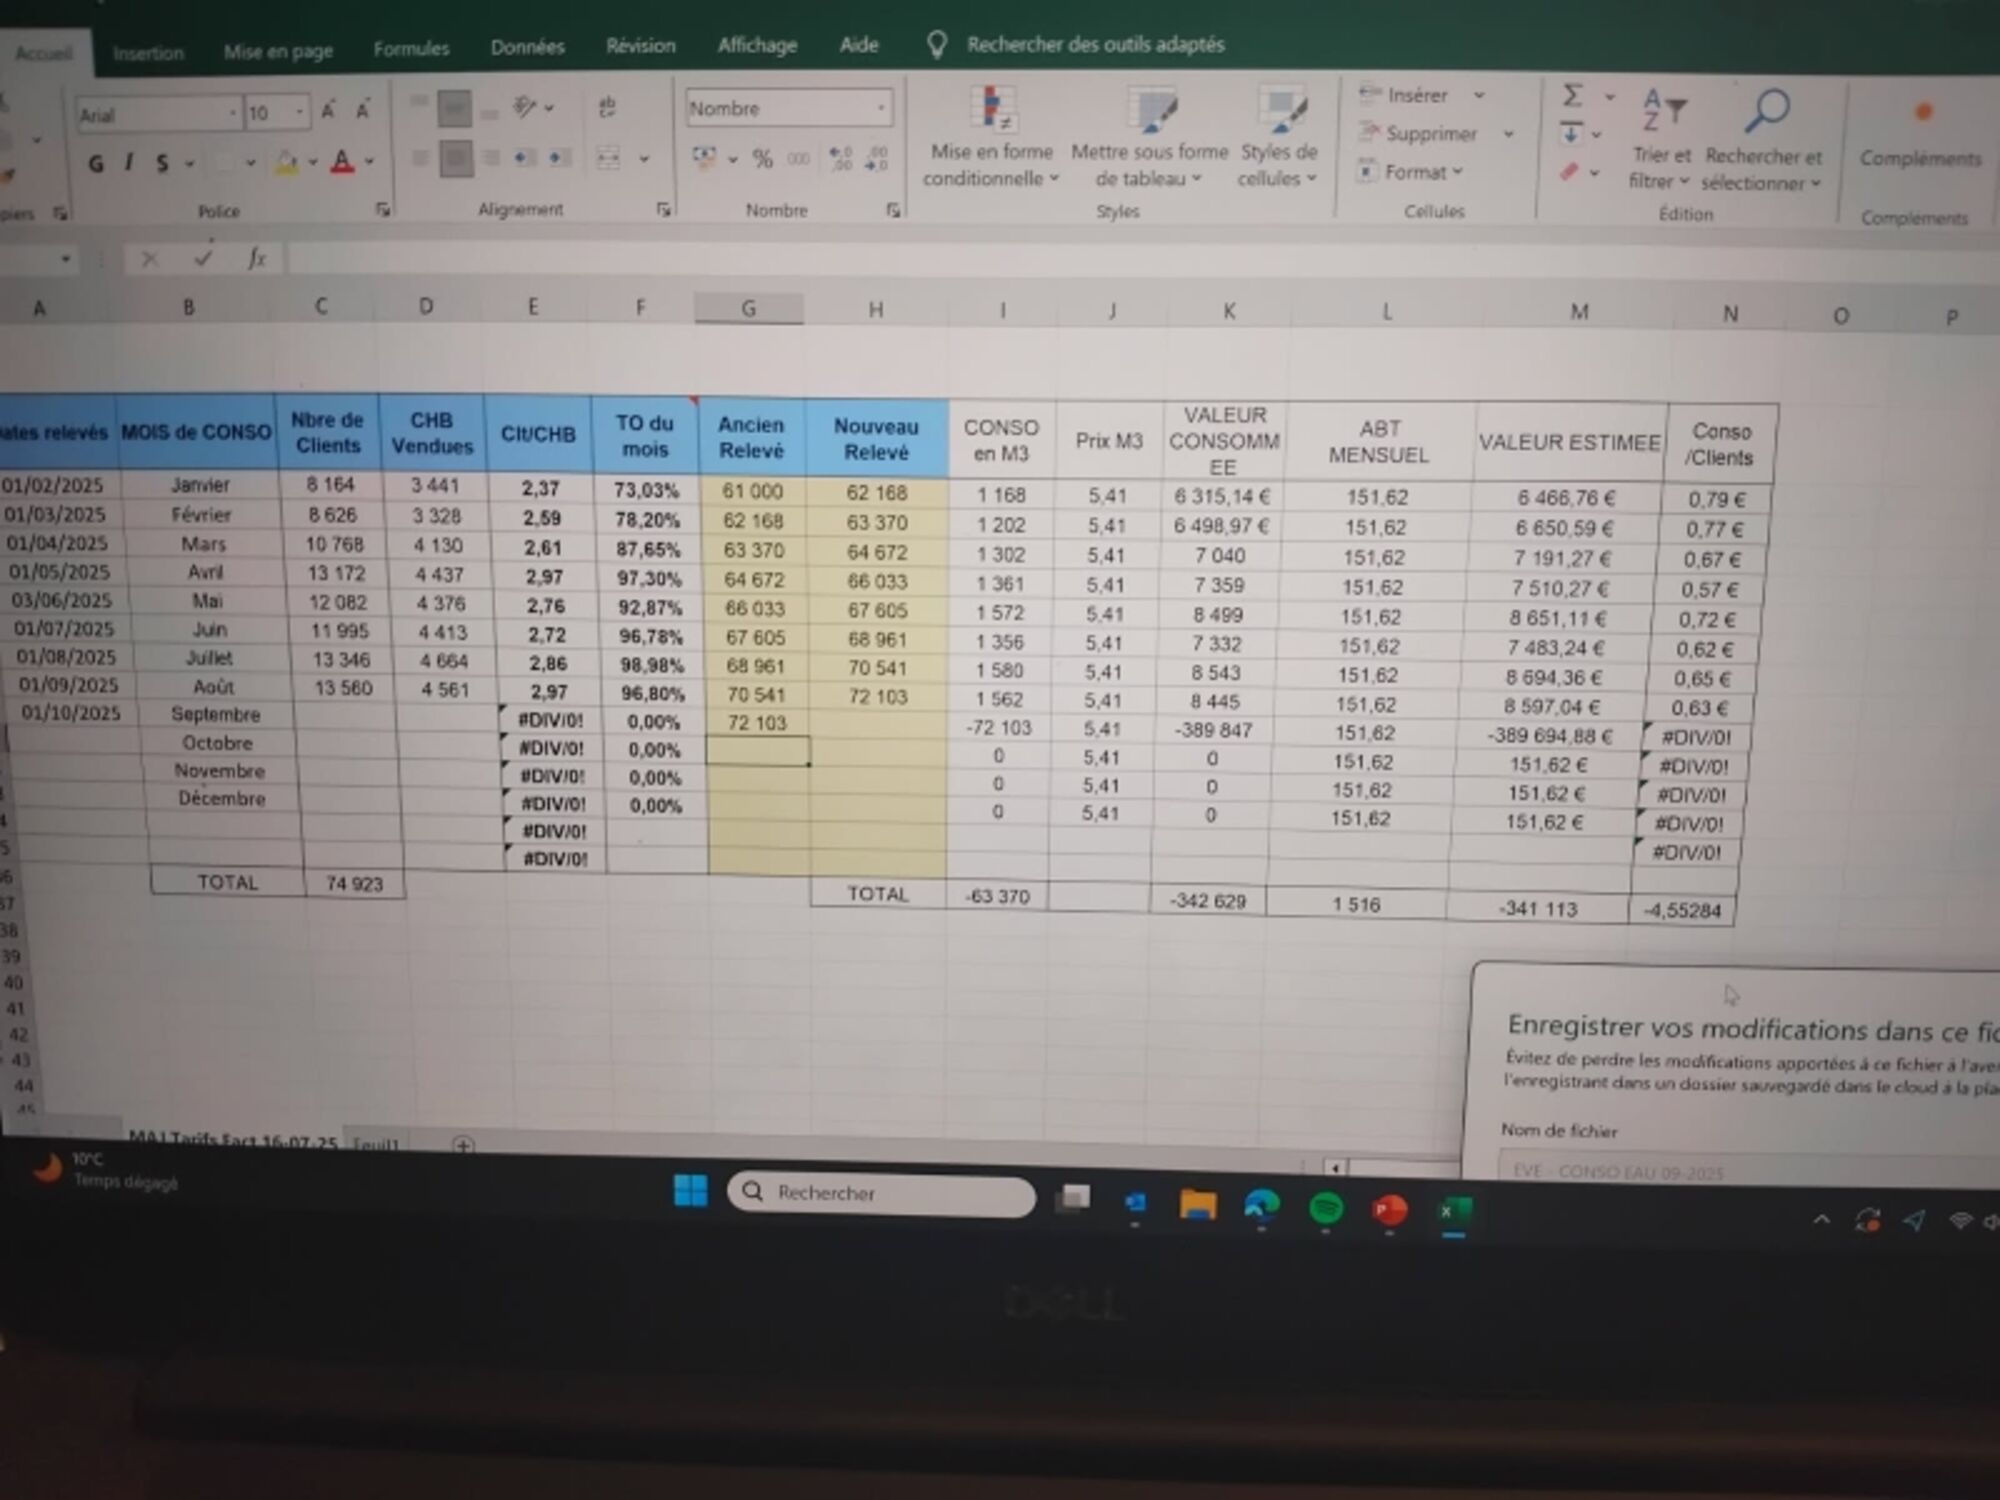Click the Rechercher et sélectionner magnifier icon
2000x1500 pixels.
[1766, 110]
